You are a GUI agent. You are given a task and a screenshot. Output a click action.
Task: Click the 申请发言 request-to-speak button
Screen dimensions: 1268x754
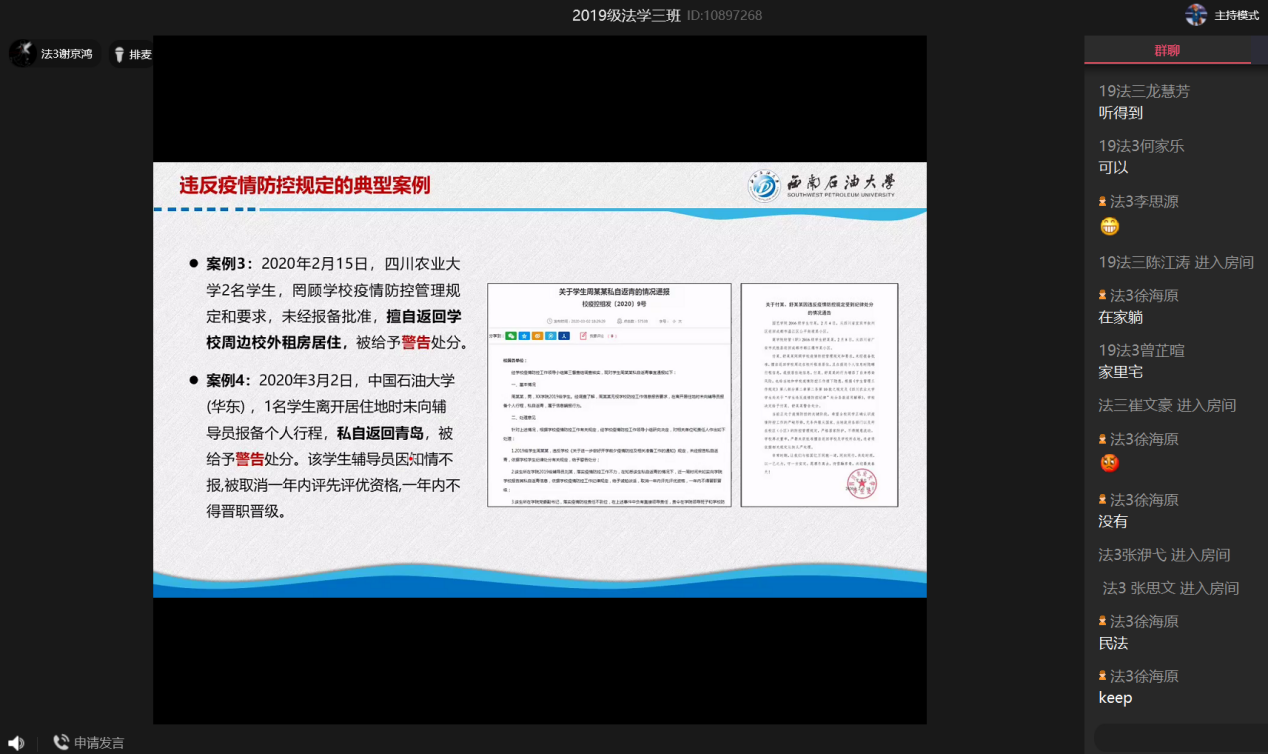pyautogui.click(x=89, y=743)
